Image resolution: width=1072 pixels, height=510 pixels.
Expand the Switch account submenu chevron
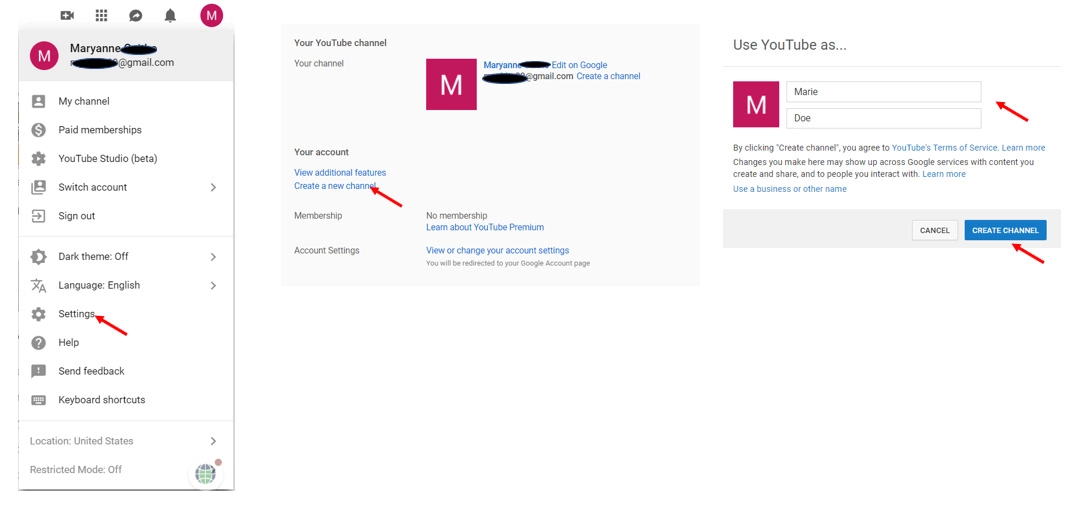click(x=213, y=187)
